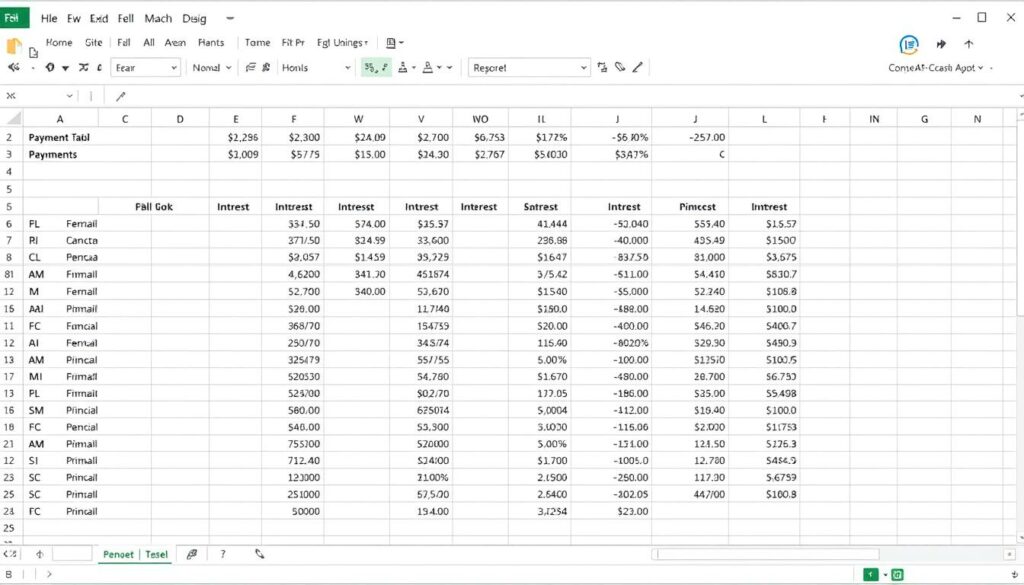Click the clipboard Paste icon
The image size is (1024, 585).
click(x=14, y=46)
